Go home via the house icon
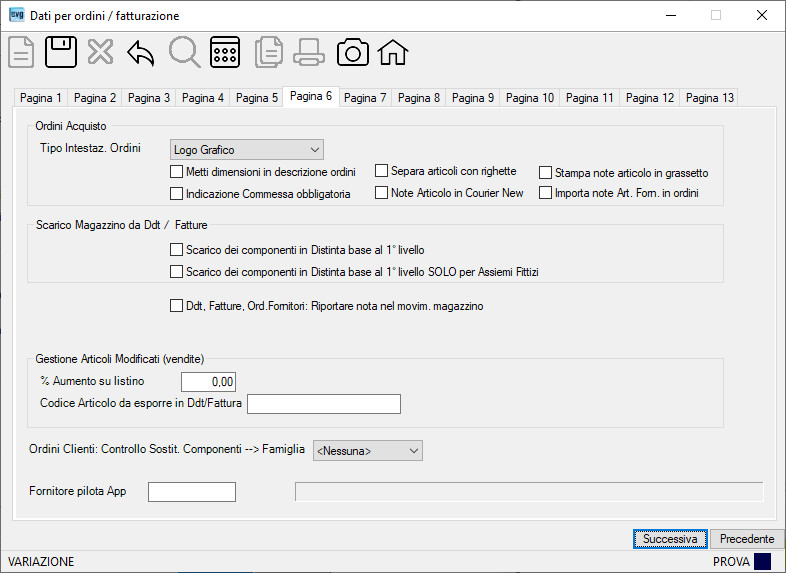This screenshot has width=786, height=573. pyautogui.click(x=393, y=52)
